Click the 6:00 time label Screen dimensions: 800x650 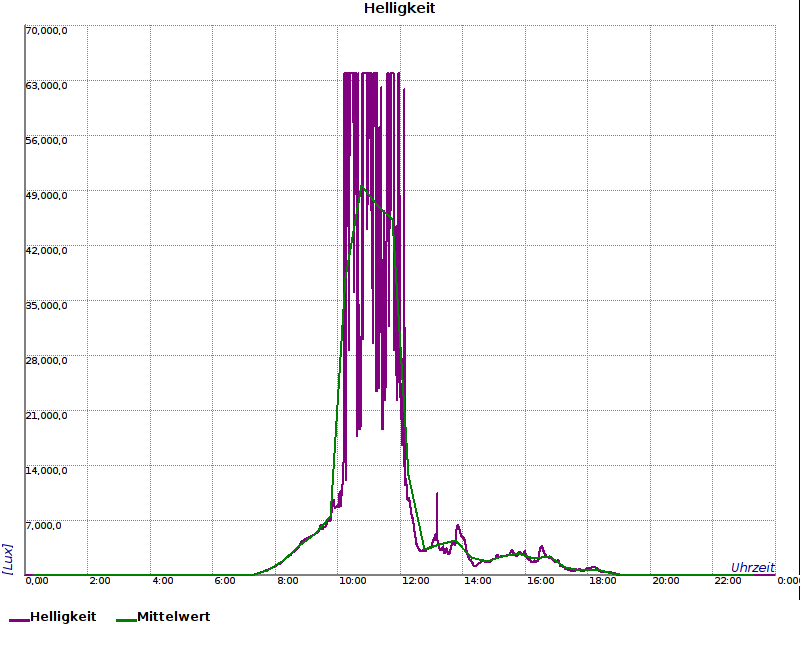click(x=225, y=581)
